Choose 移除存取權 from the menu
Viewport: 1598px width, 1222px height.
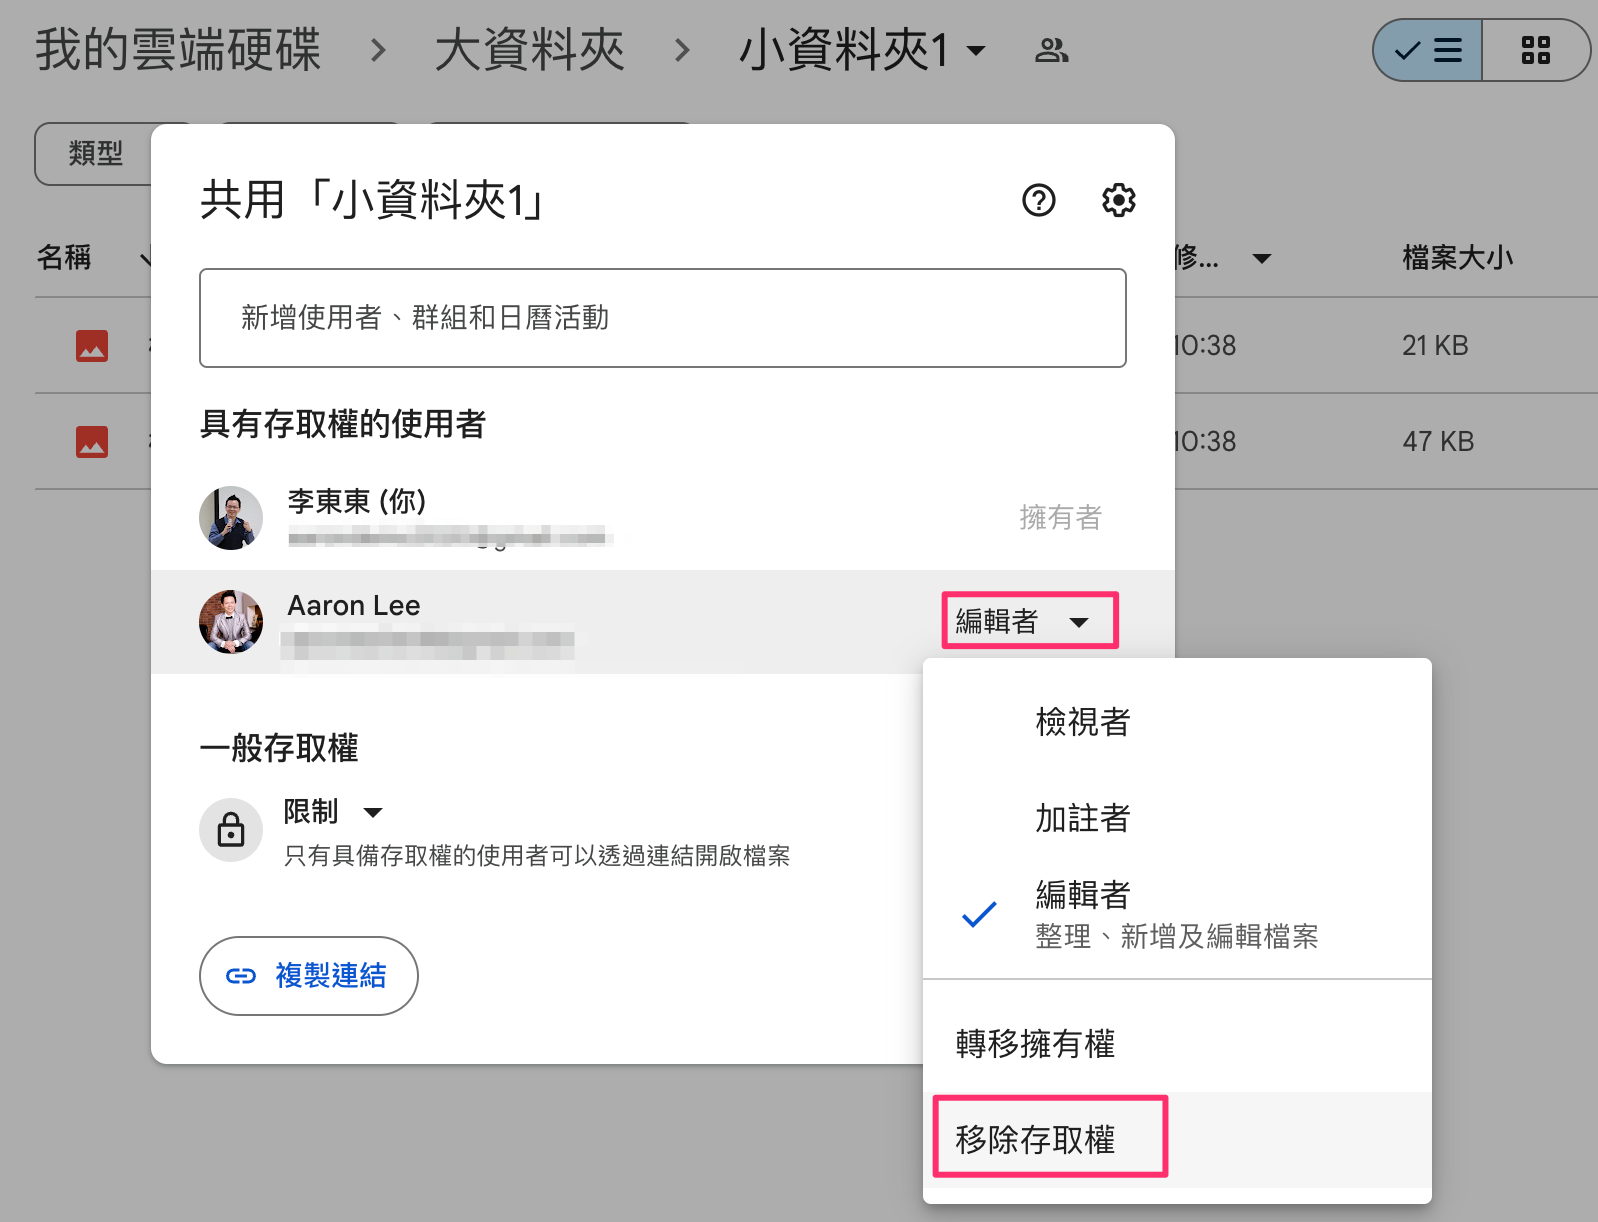tap(1035, 1139)
